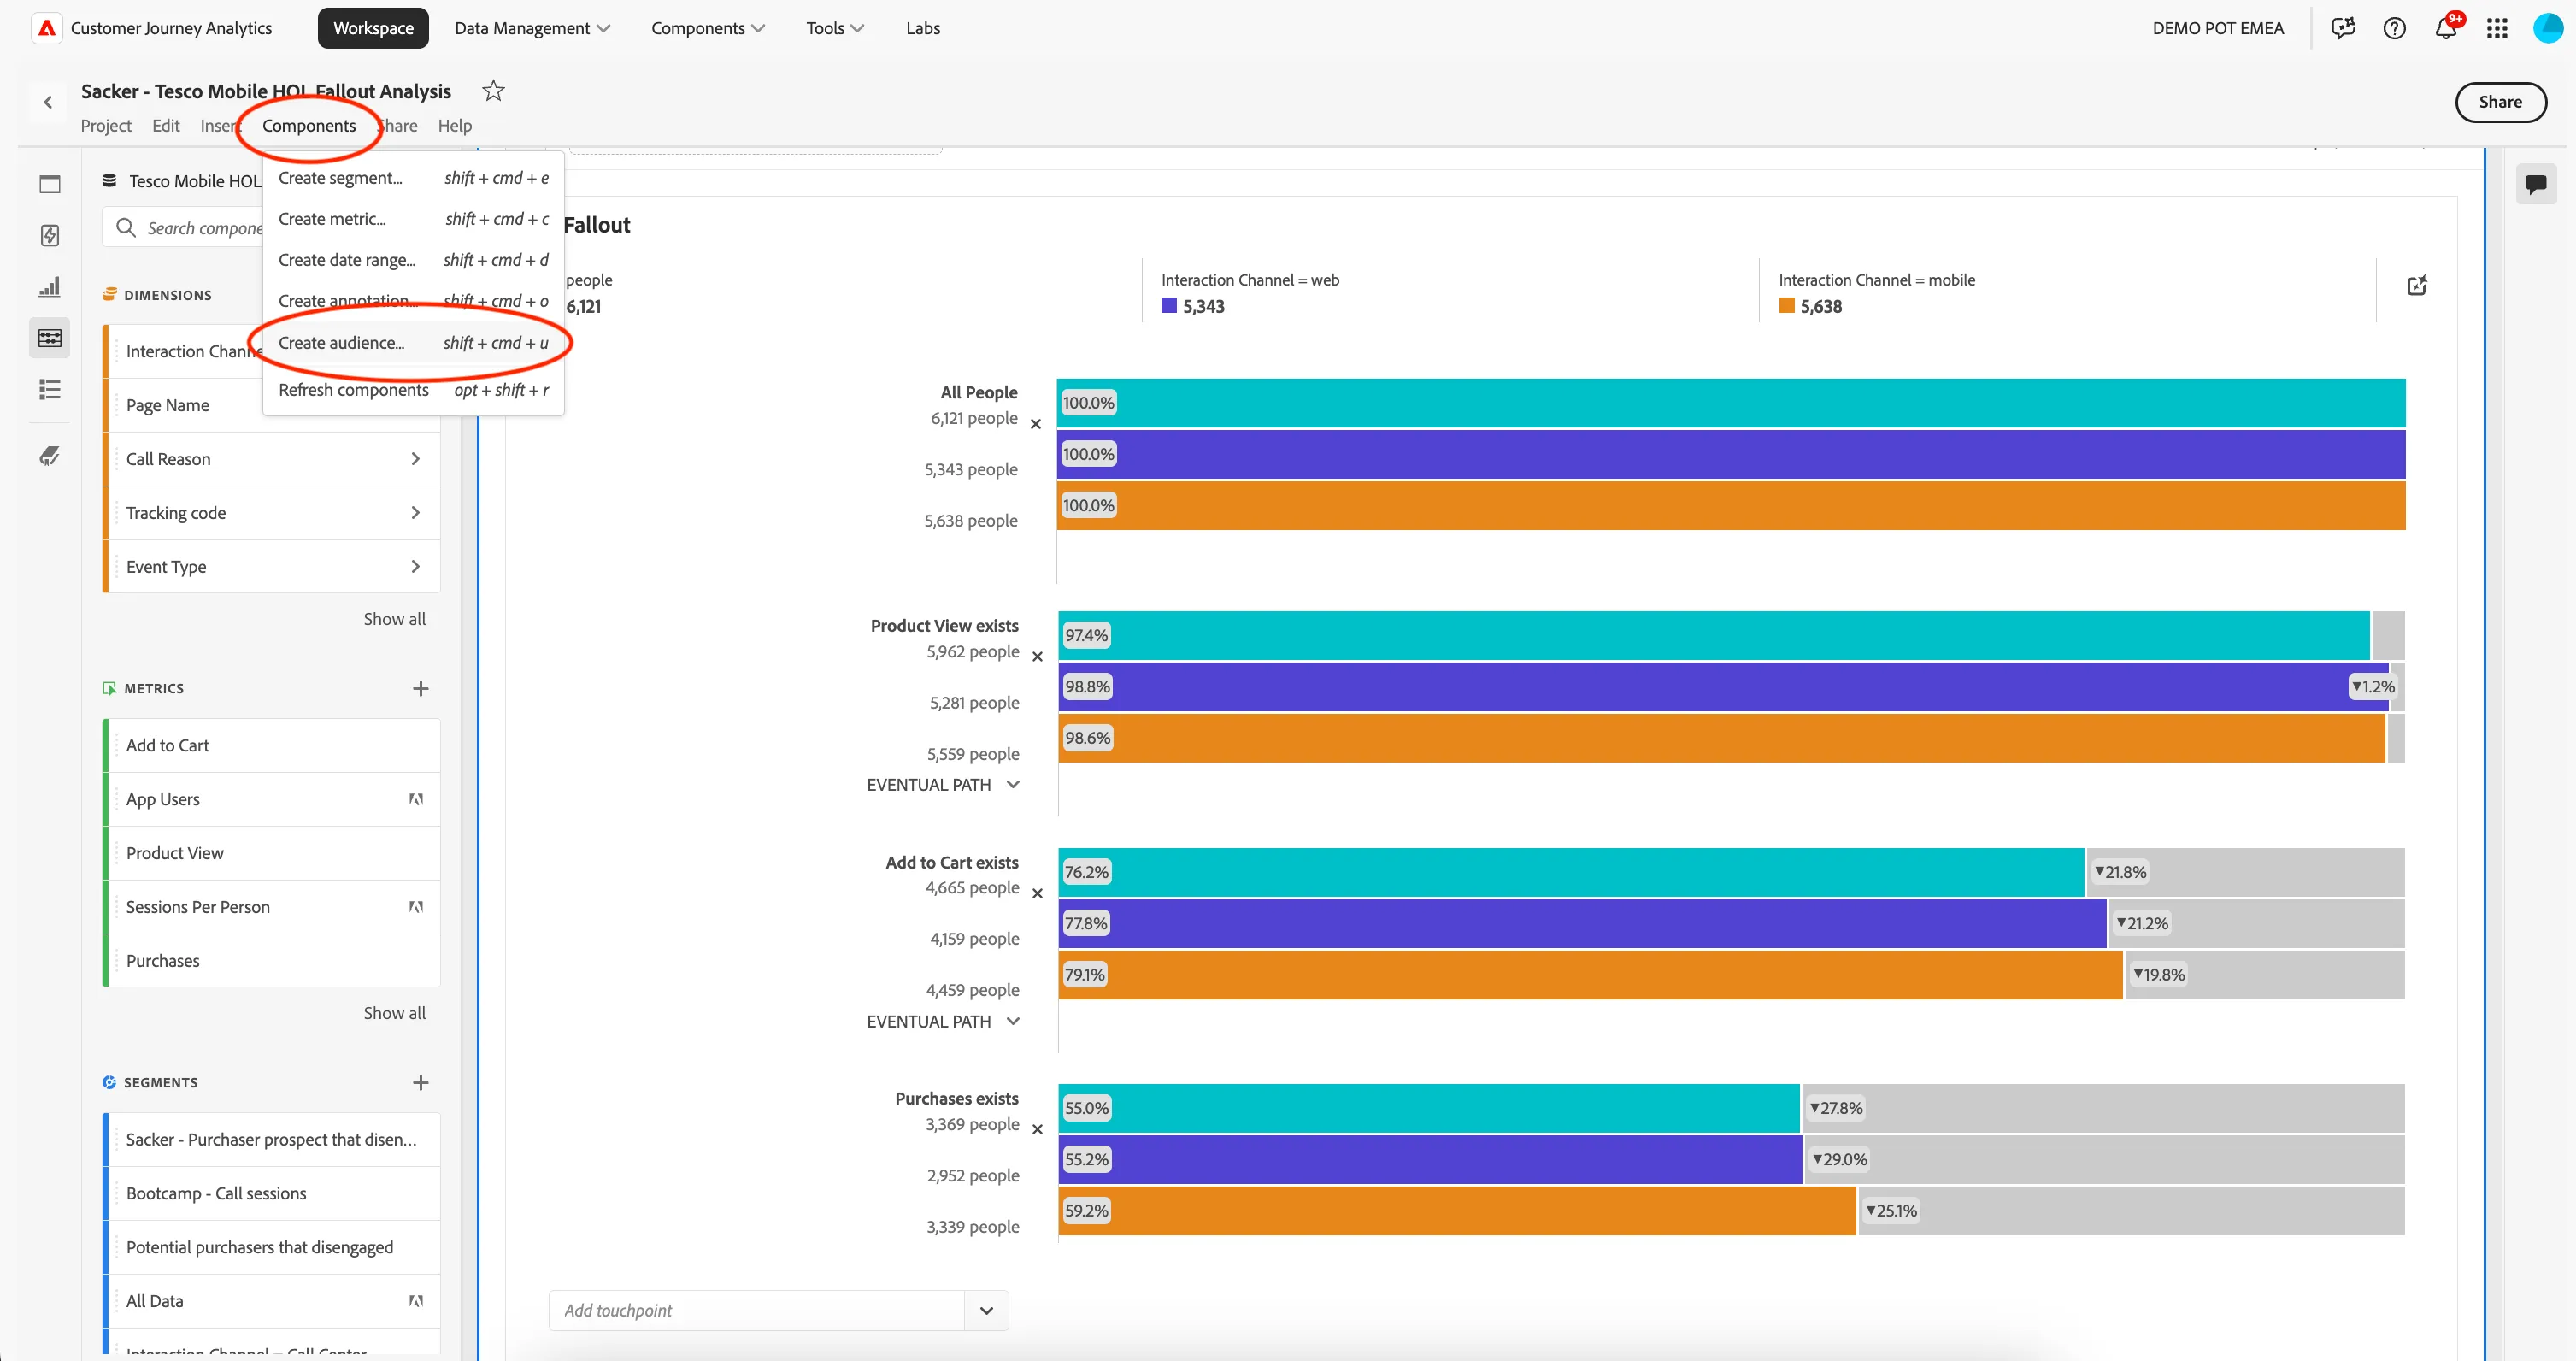Click the Add touchpoint input field
This screenshot has width=2576, height=1361.
tap(757, 1310)
